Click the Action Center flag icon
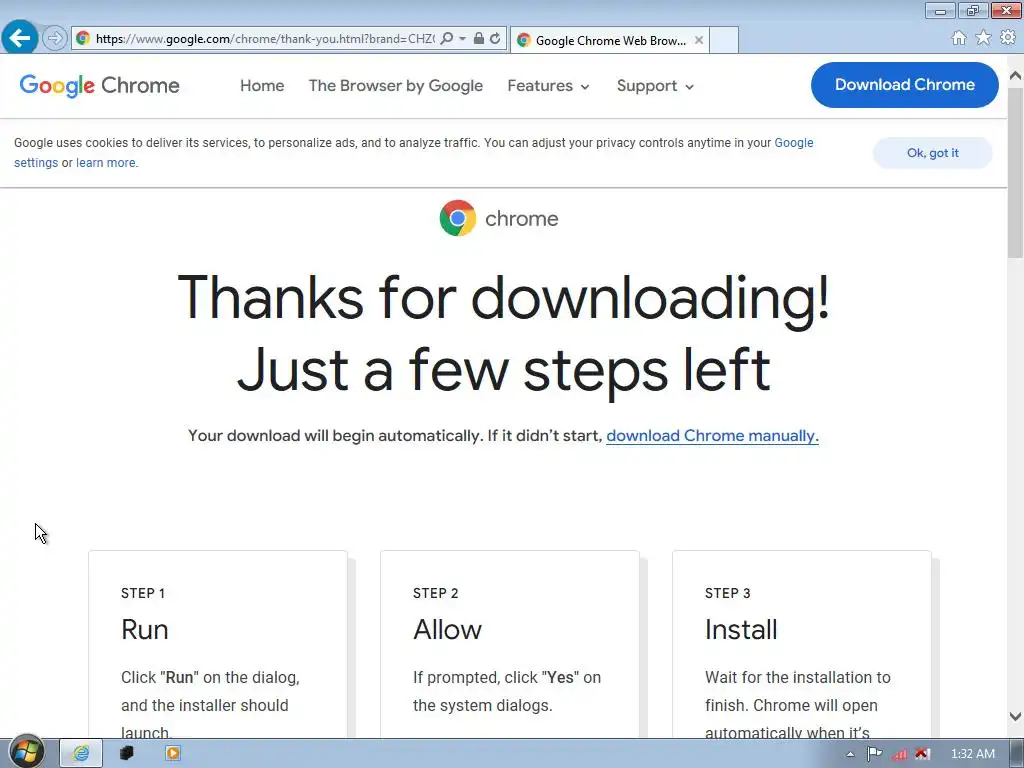Viewport: 1024px width, 768px height. click(x=874, y=754)
